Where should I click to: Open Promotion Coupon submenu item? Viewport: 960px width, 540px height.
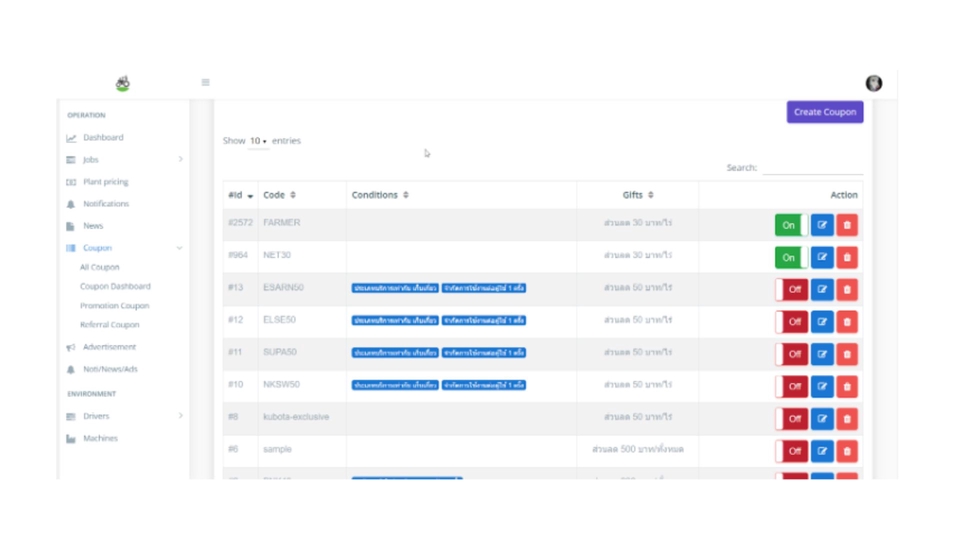click(114, 306)
